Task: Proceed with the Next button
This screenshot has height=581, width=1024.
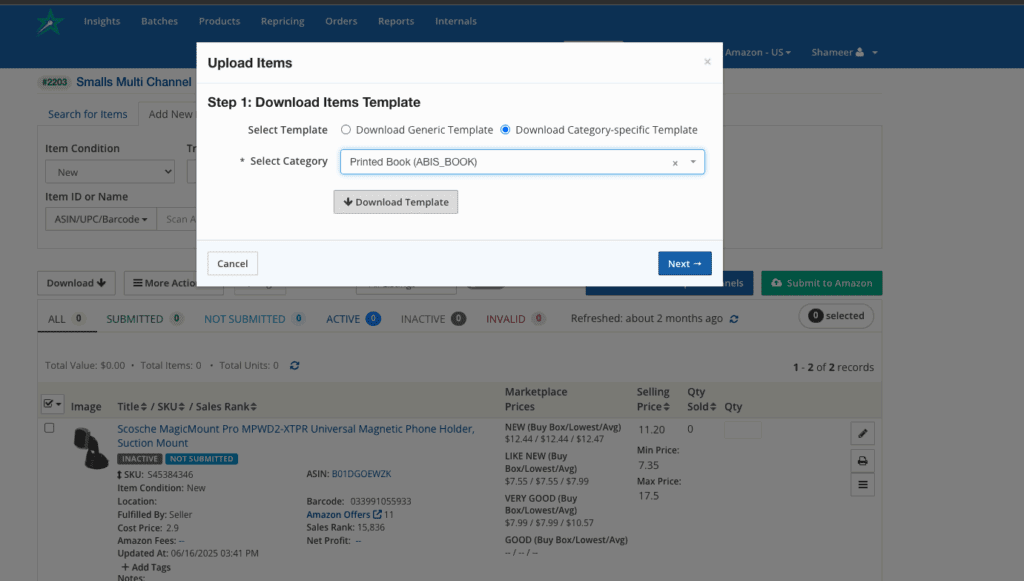Action: tap(684, 264)
